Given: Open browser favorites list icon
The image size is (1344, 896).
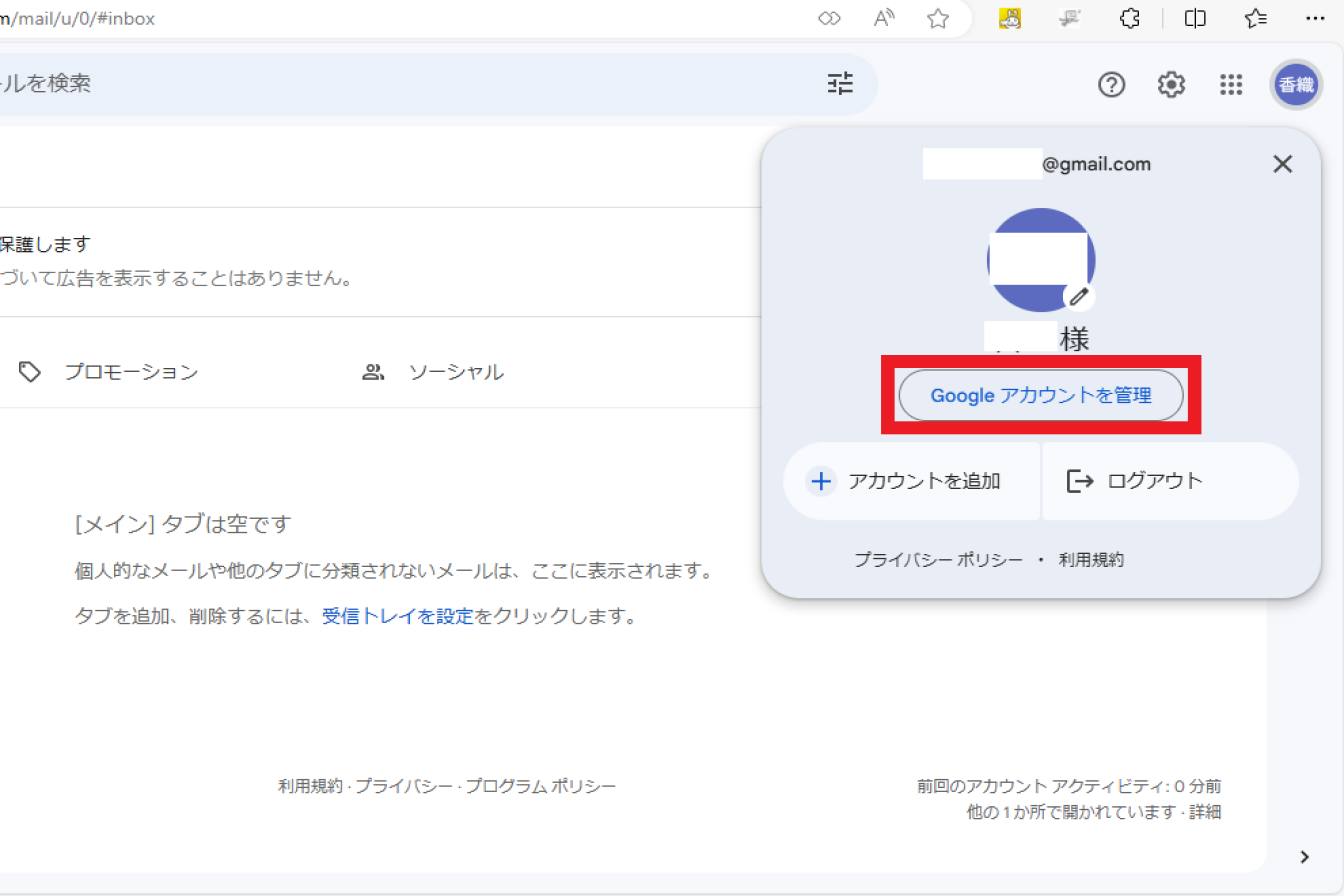Looking at the screenshot, I should pyautogui.click(x=1256, y=19).
